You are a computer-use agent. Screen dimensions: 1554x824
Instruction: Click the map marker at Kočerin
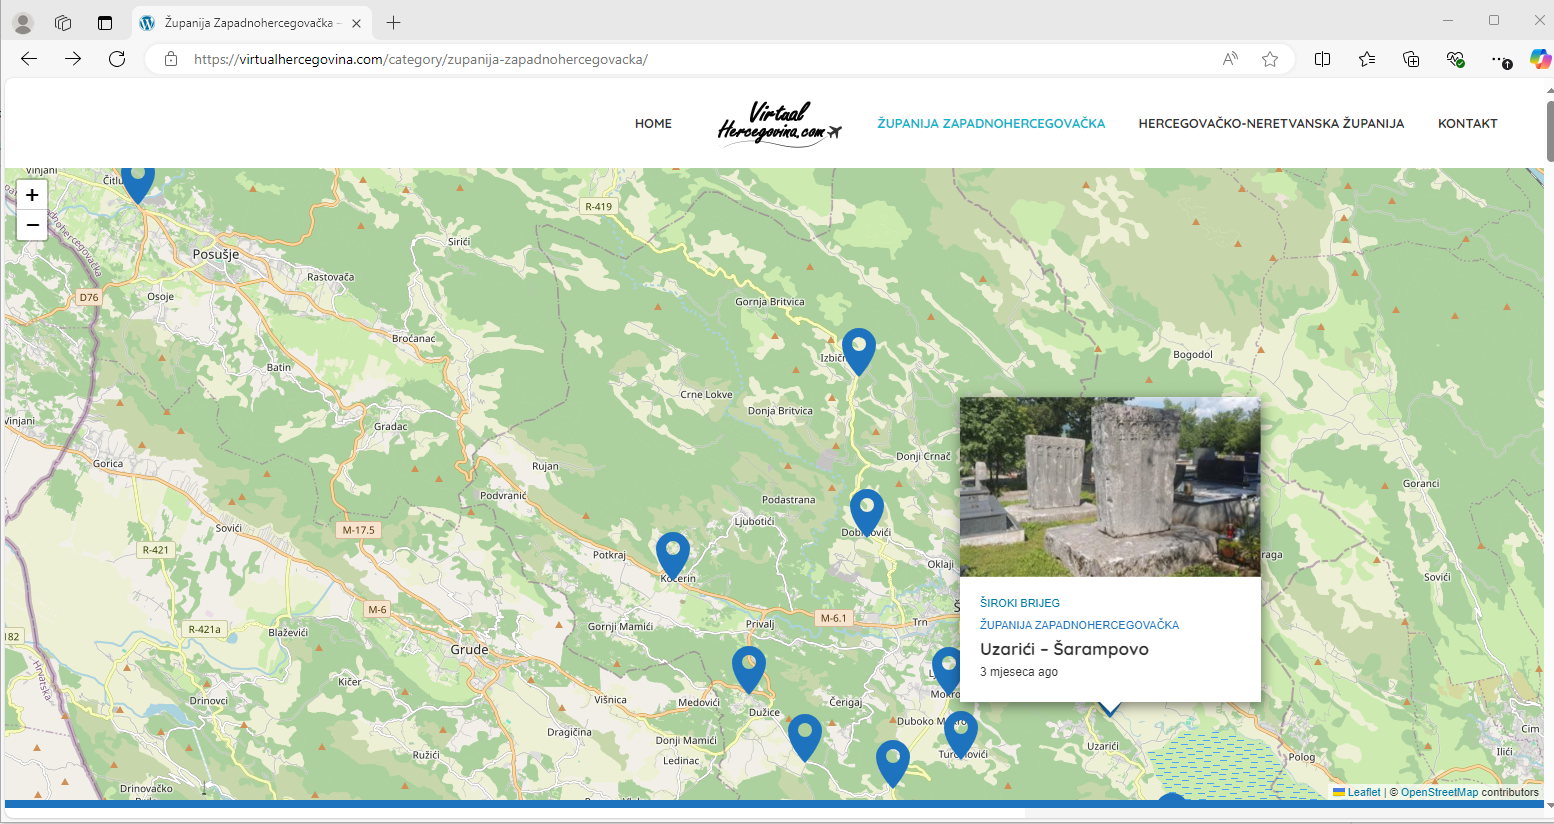673,552
